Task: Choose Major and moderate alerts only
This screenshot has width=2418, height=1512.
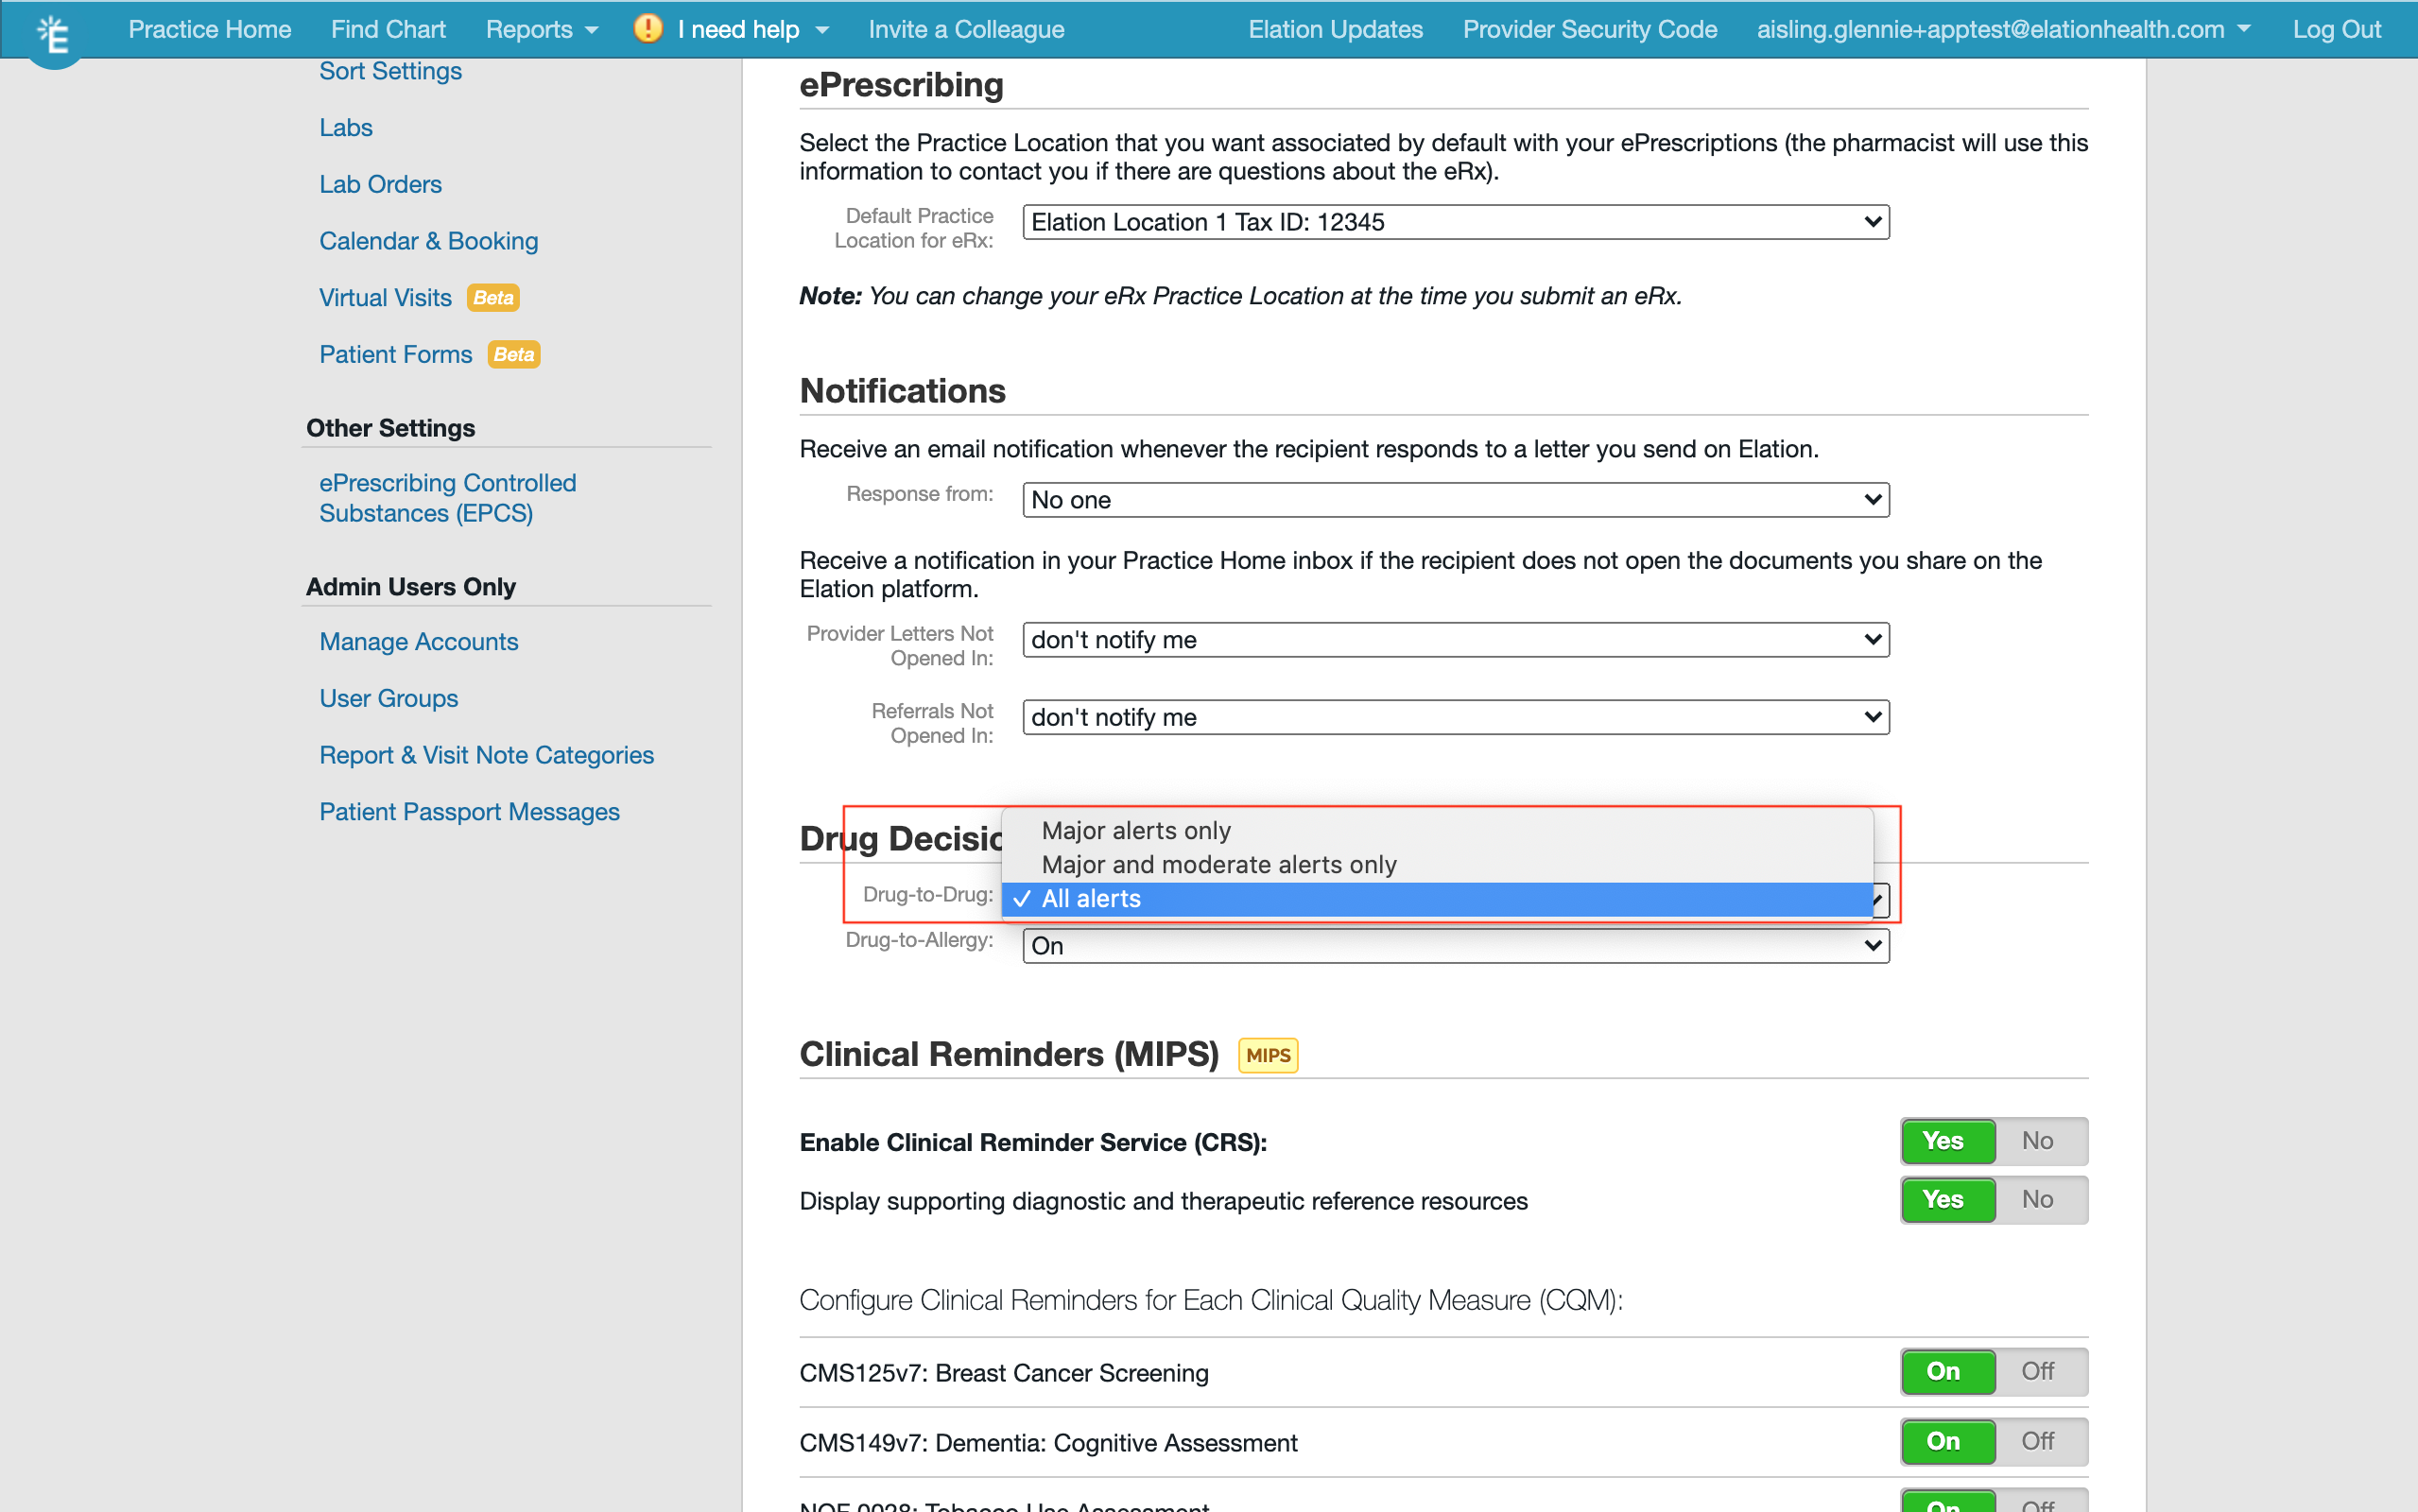Action: point(1218,865)
